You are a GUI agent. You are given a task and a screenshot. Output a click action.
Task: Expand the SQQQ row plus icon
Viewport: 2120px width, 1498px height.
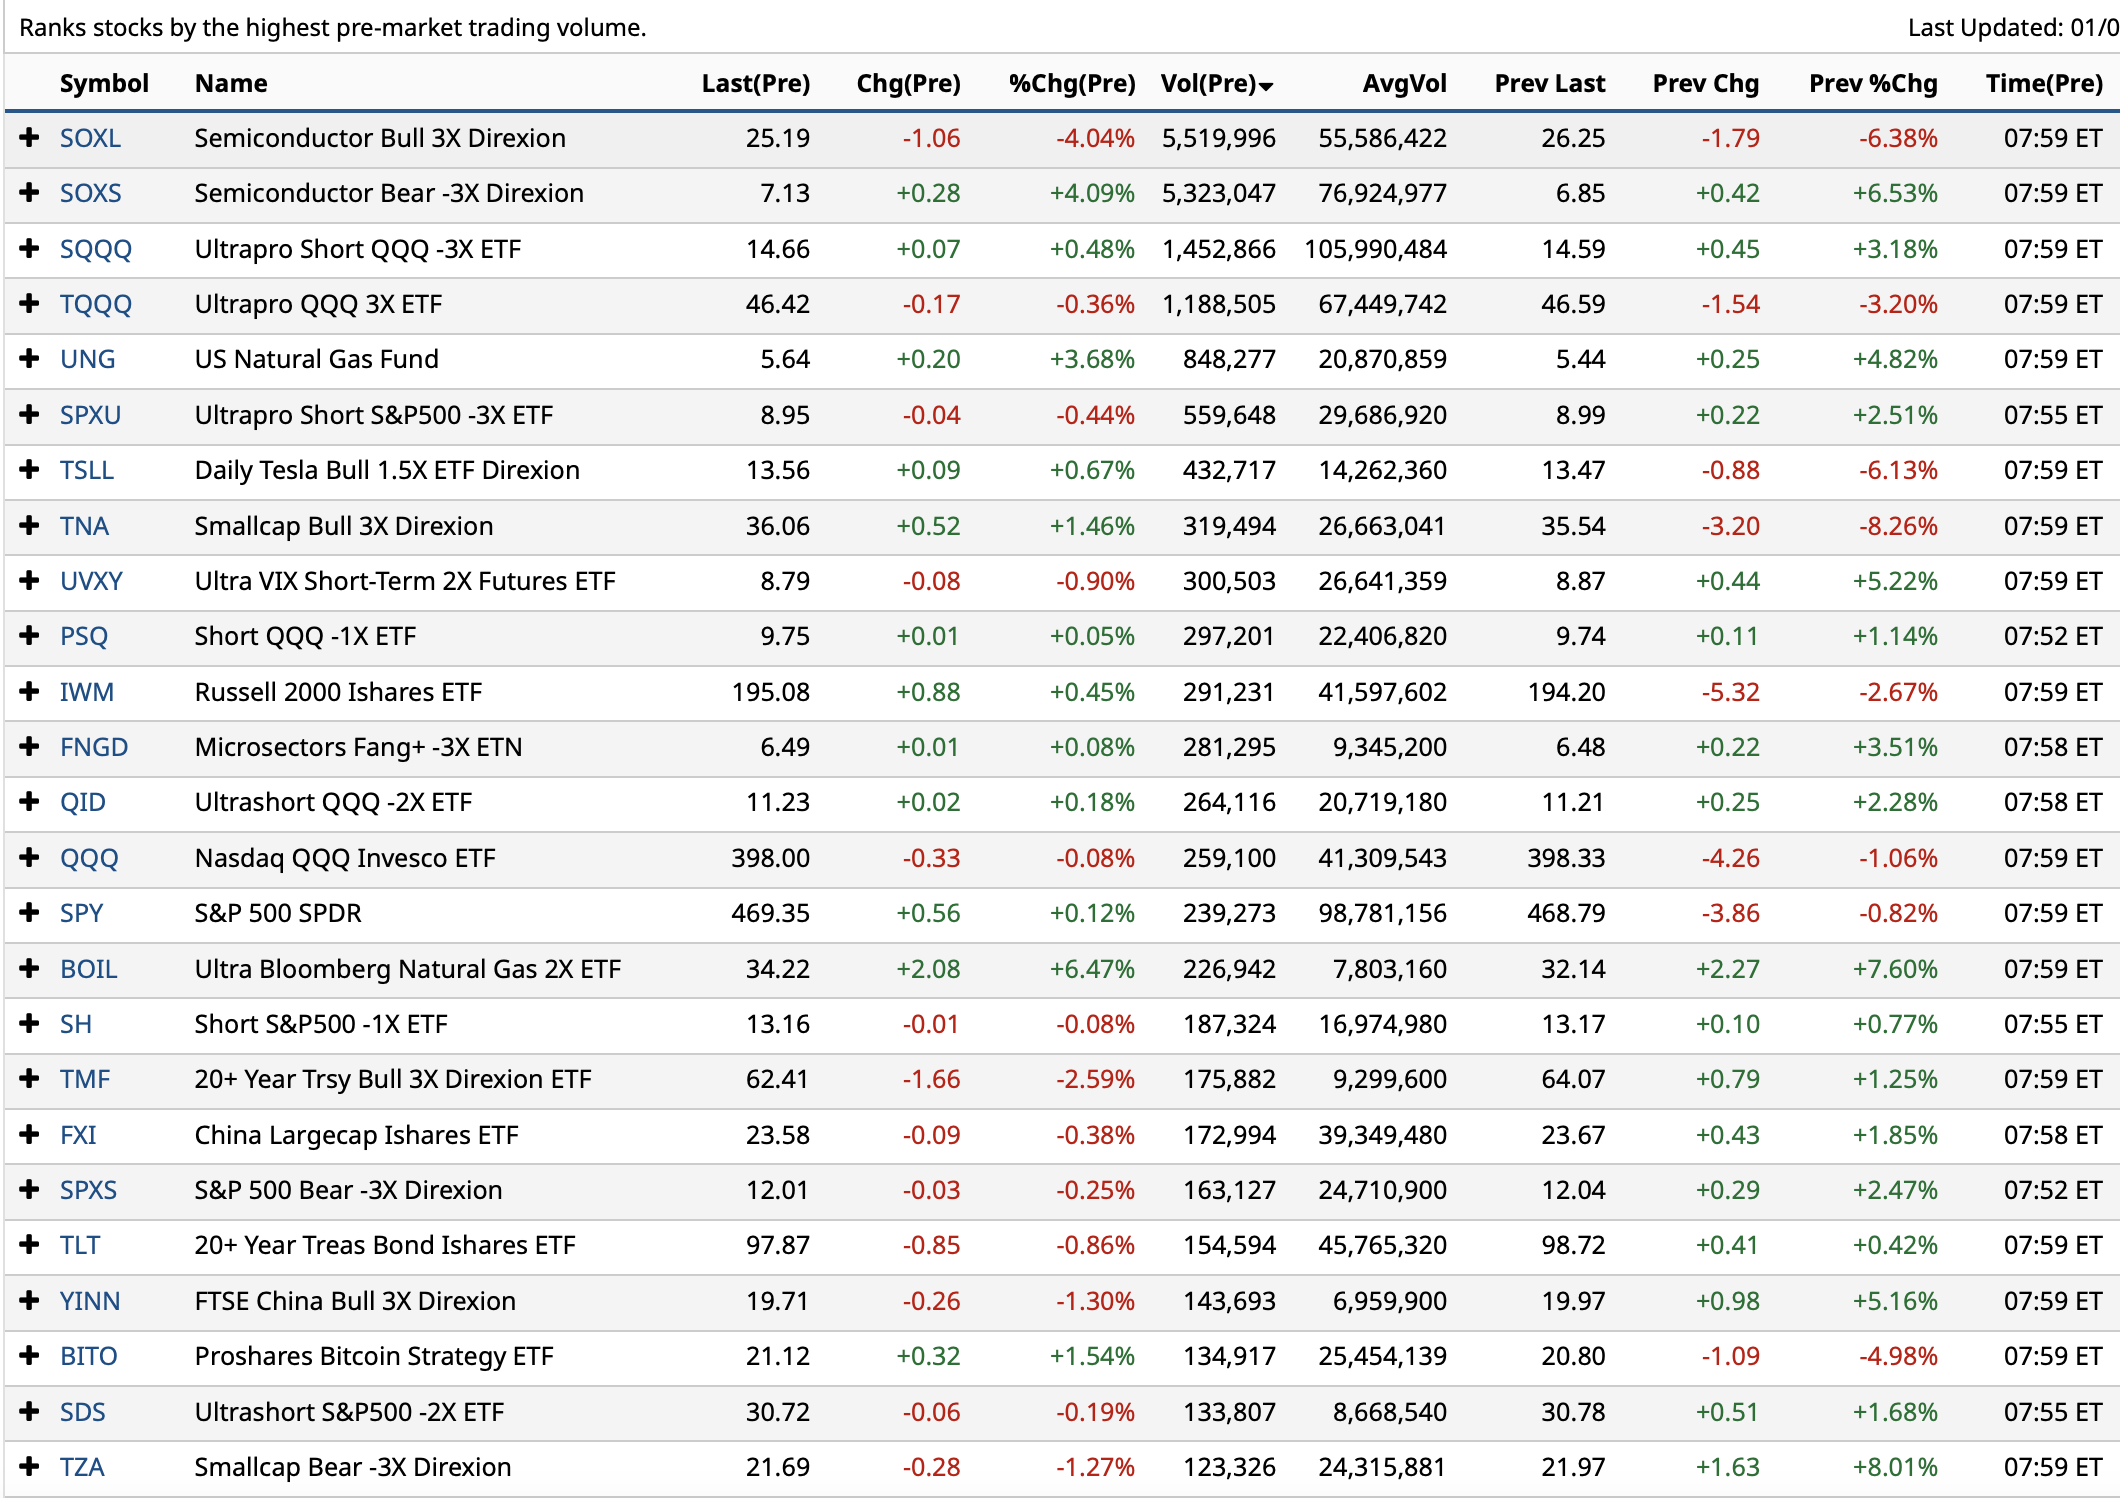pos(30,248)
